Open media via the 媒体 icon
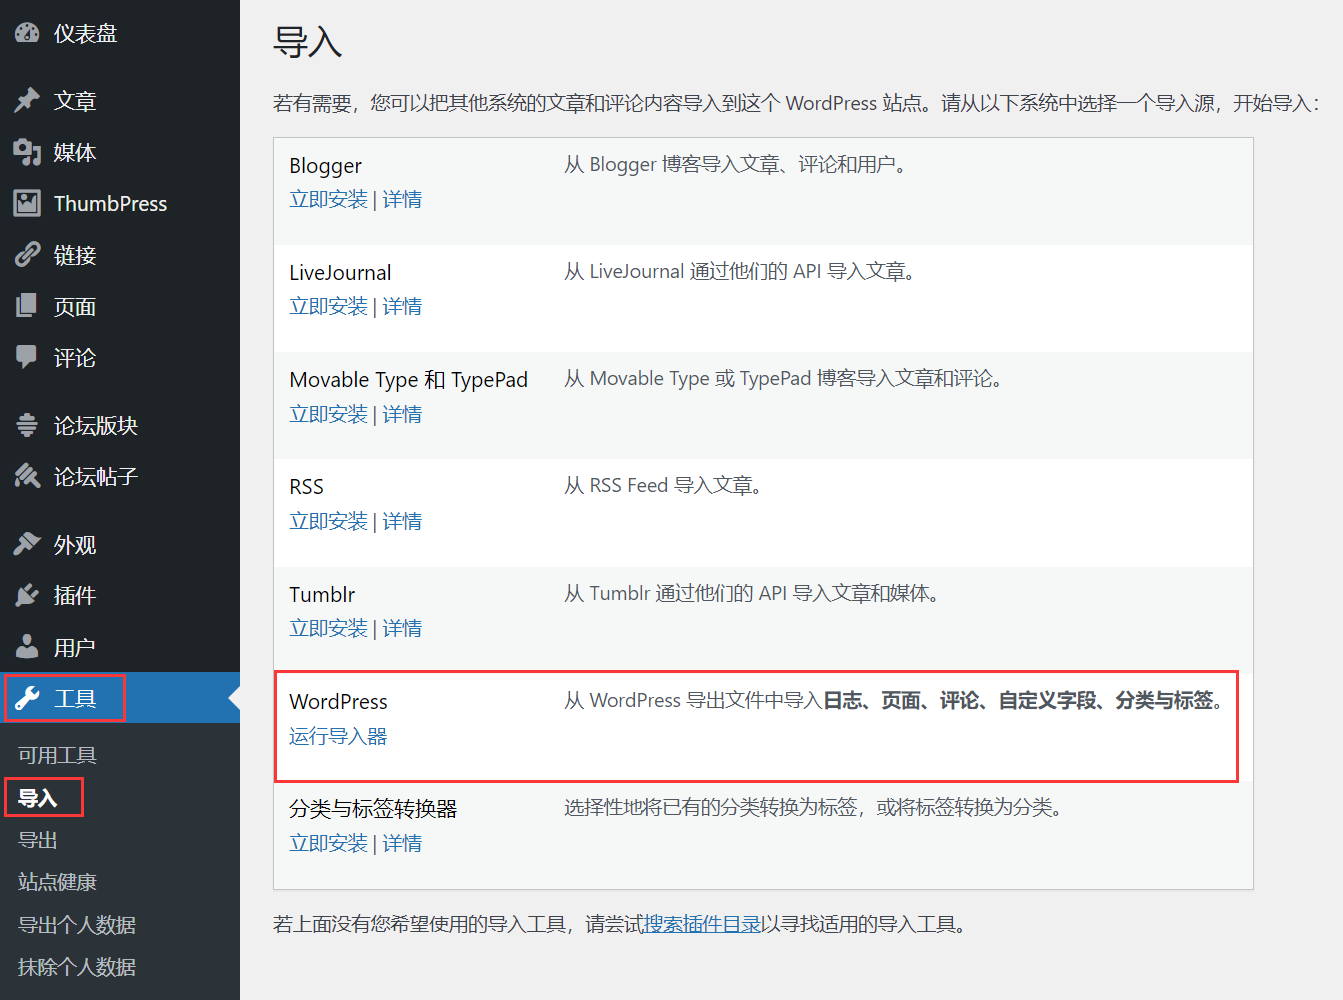 tap(27, 152)
